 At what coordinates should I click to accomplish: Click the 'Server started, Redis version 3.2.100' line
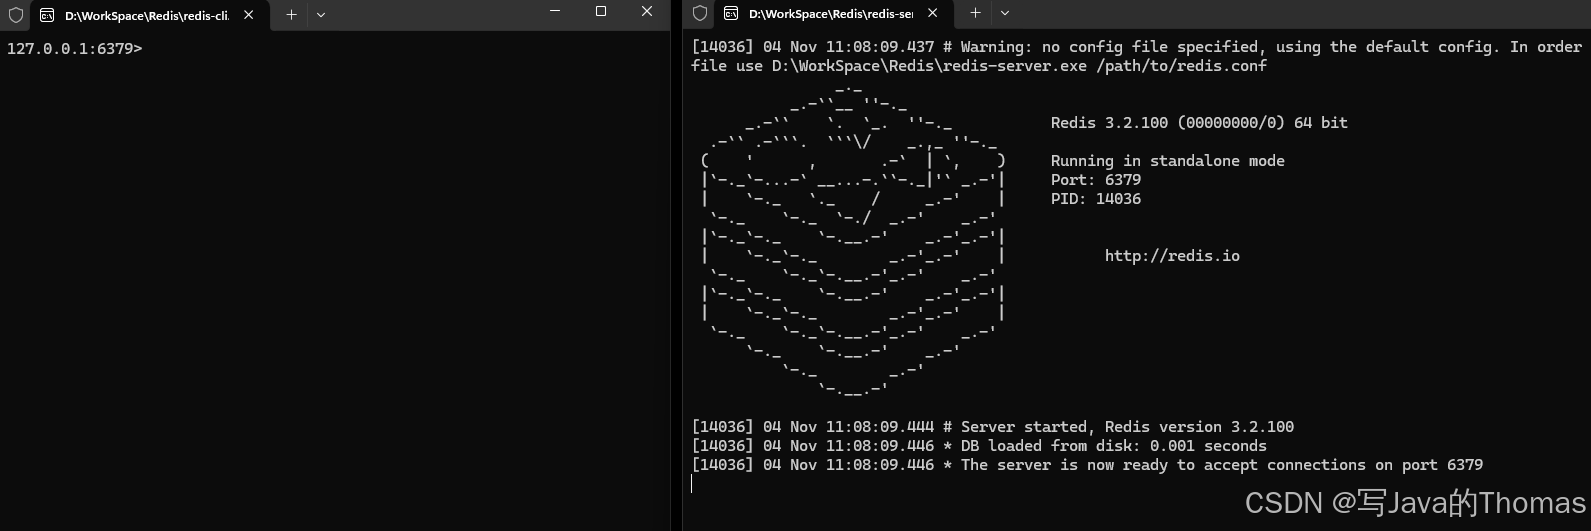(992, 427)
